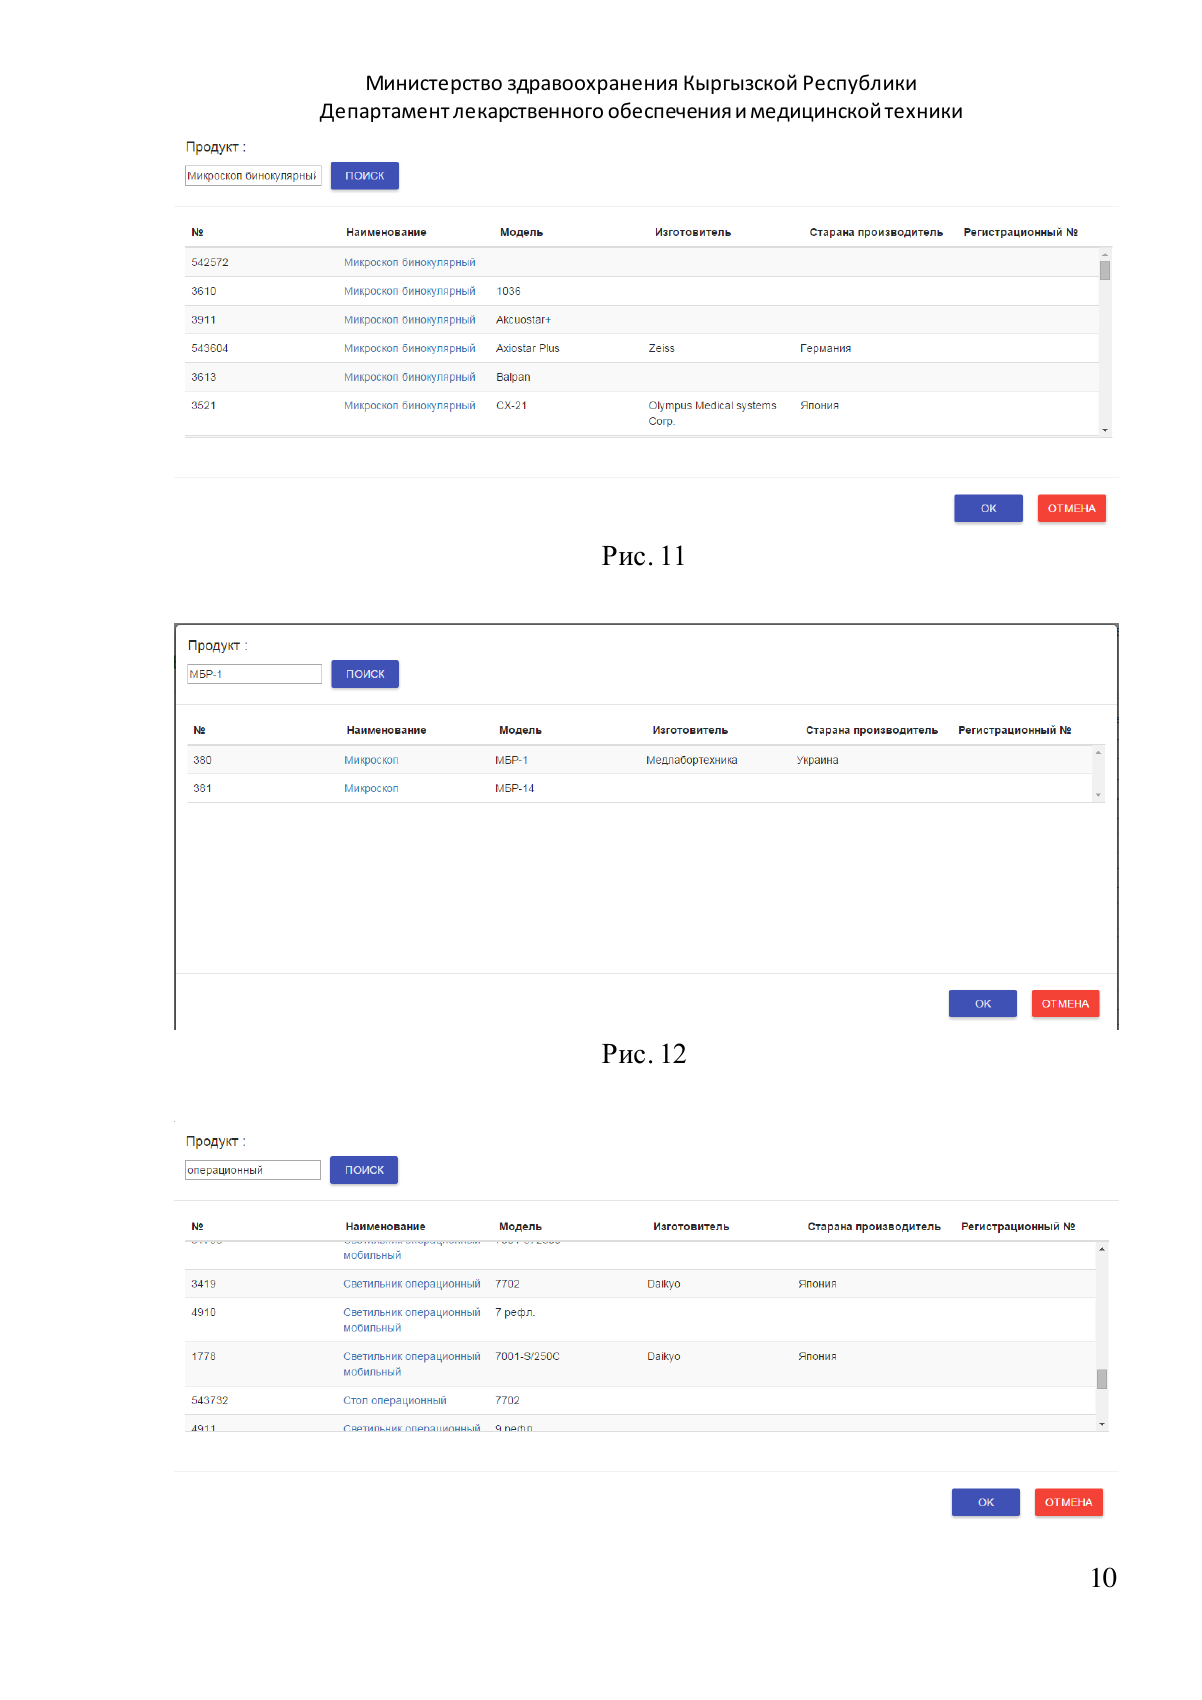1202x1700 pixels.
Task: Click ОТМЕНА button in the МБР-1 dialog
Action: pos(1065,1004)
